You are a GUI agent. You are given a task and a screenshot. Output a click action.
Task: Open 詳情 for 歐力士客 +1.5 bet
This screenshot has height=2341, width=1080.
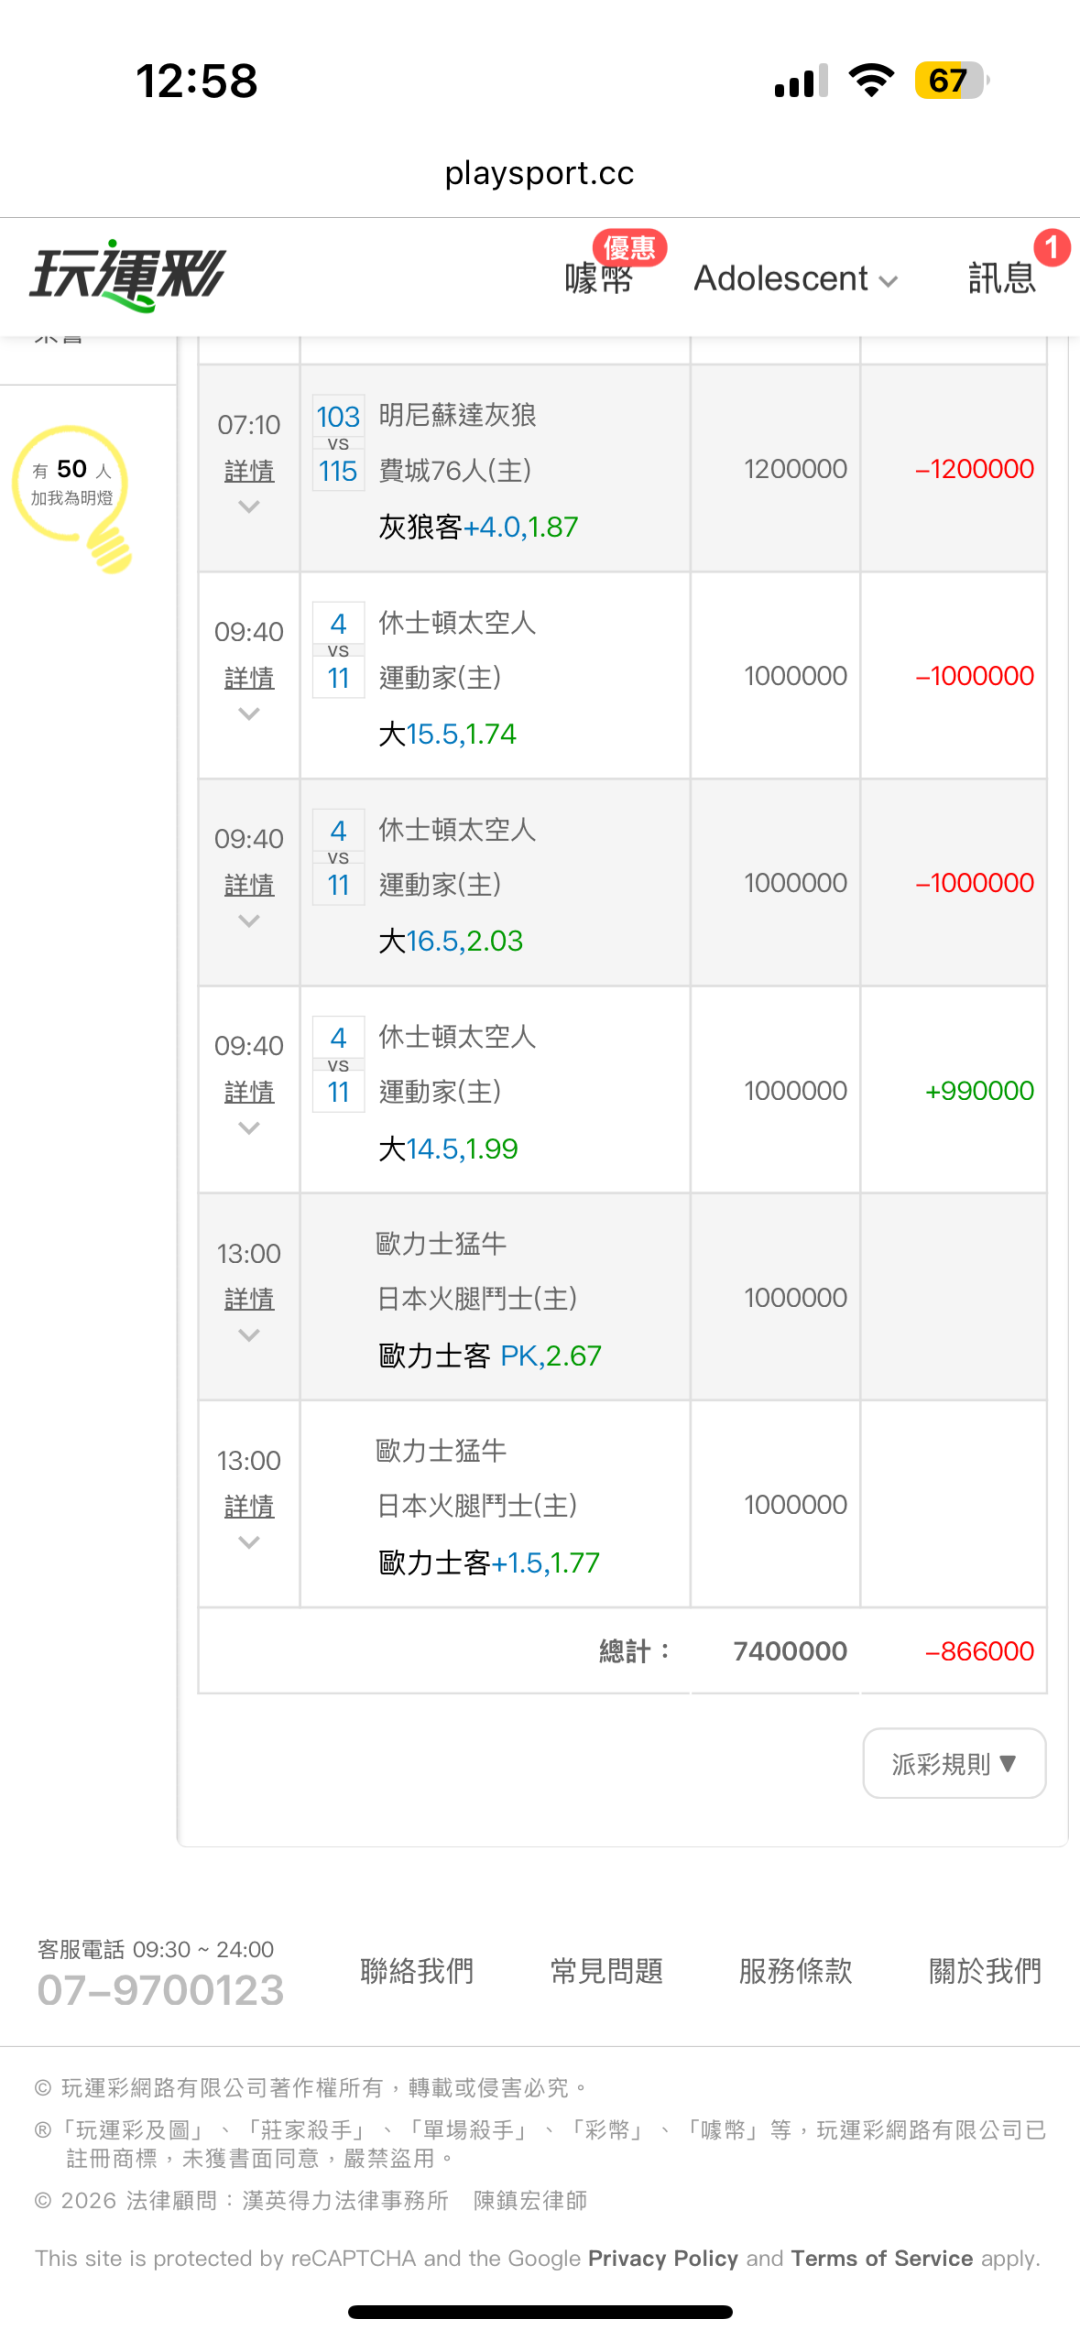coord(249,1506)
